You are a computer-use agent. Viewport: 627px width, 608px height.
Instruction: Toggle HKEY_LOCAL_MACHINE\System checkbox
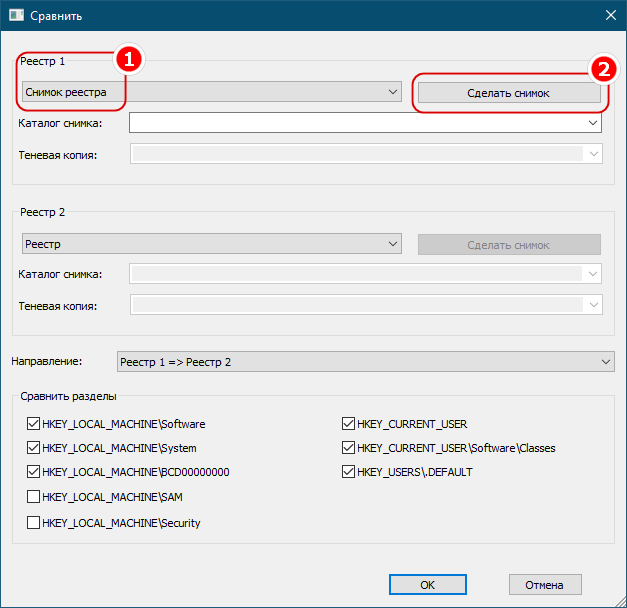[x=33, y=448]
